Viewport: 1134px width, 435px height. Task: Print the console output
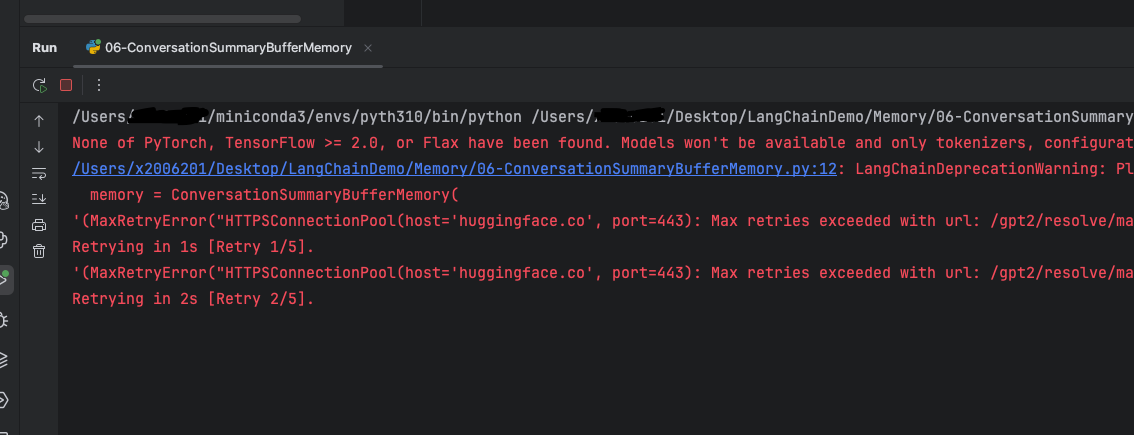pyautogui.click(x=39, y=225)
